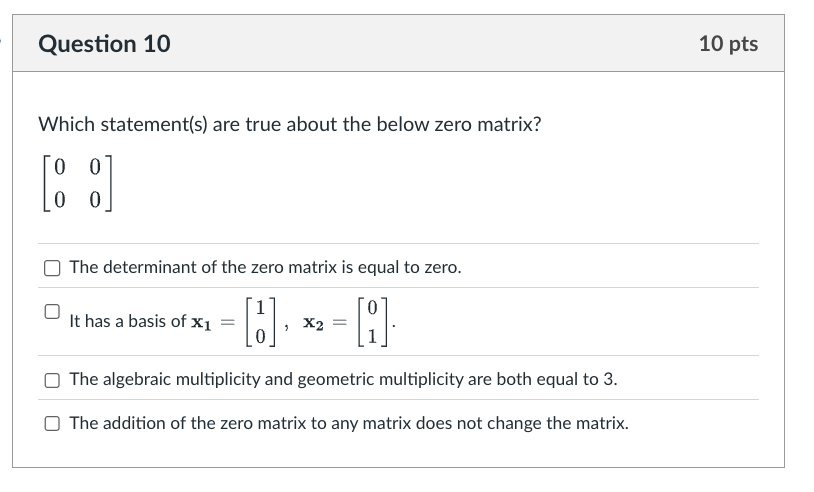Check the determinant equals zero checkbox
The height and width of the screenshot is (492, 814).
[x=51, y=267]
